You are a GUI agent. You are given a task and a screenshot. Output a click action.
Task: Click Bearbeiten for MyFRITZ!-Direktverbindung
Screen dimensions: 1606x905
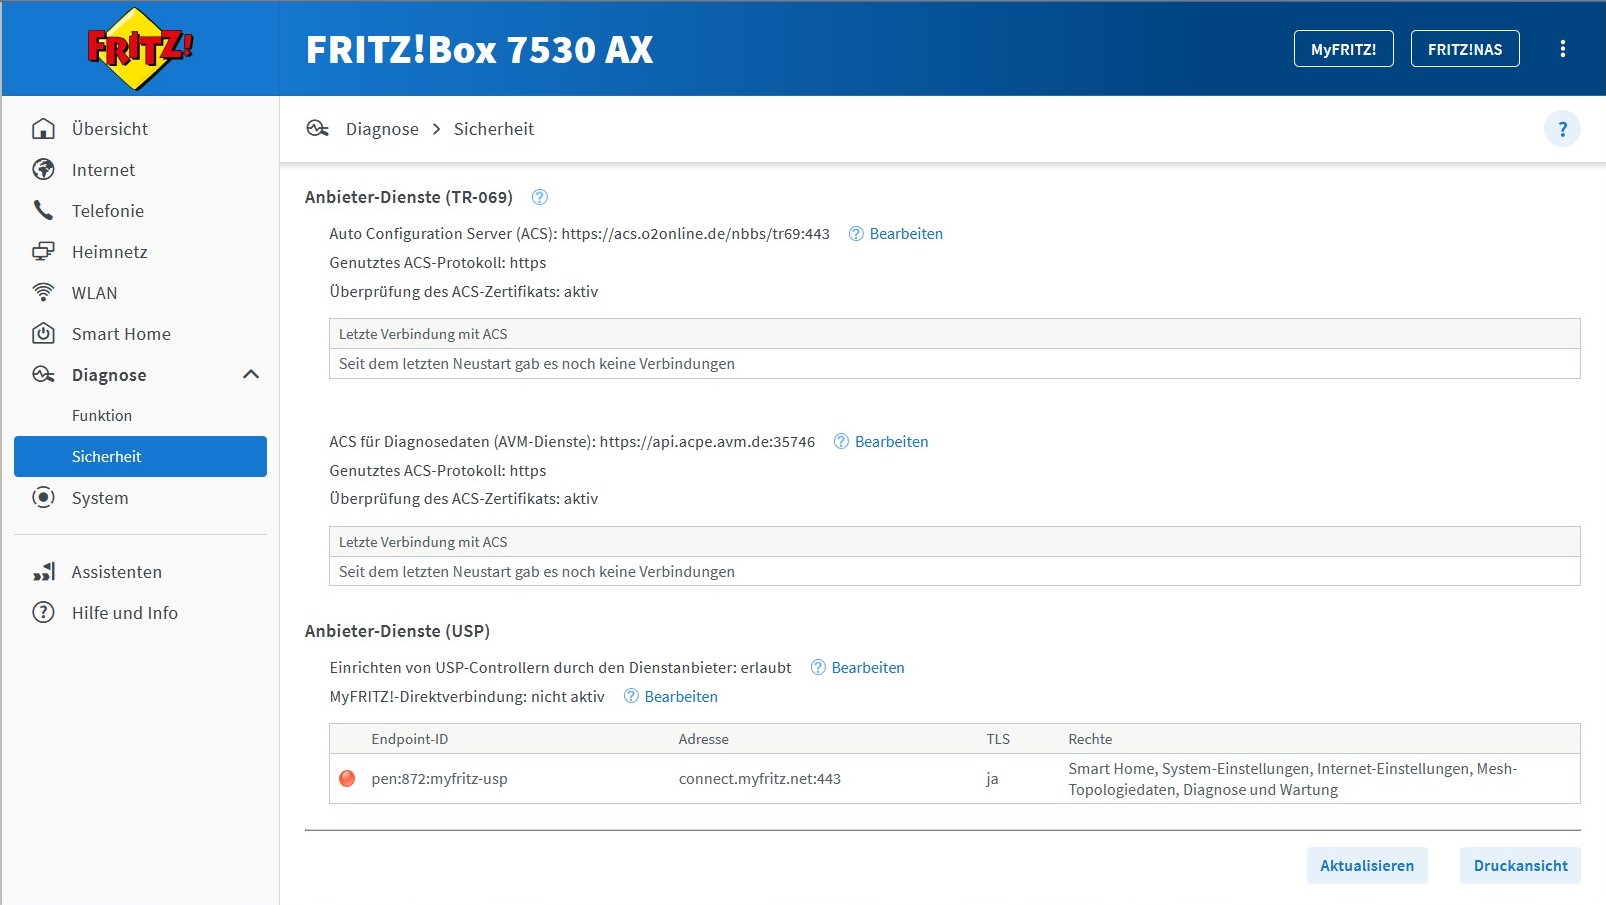point(681,697)
